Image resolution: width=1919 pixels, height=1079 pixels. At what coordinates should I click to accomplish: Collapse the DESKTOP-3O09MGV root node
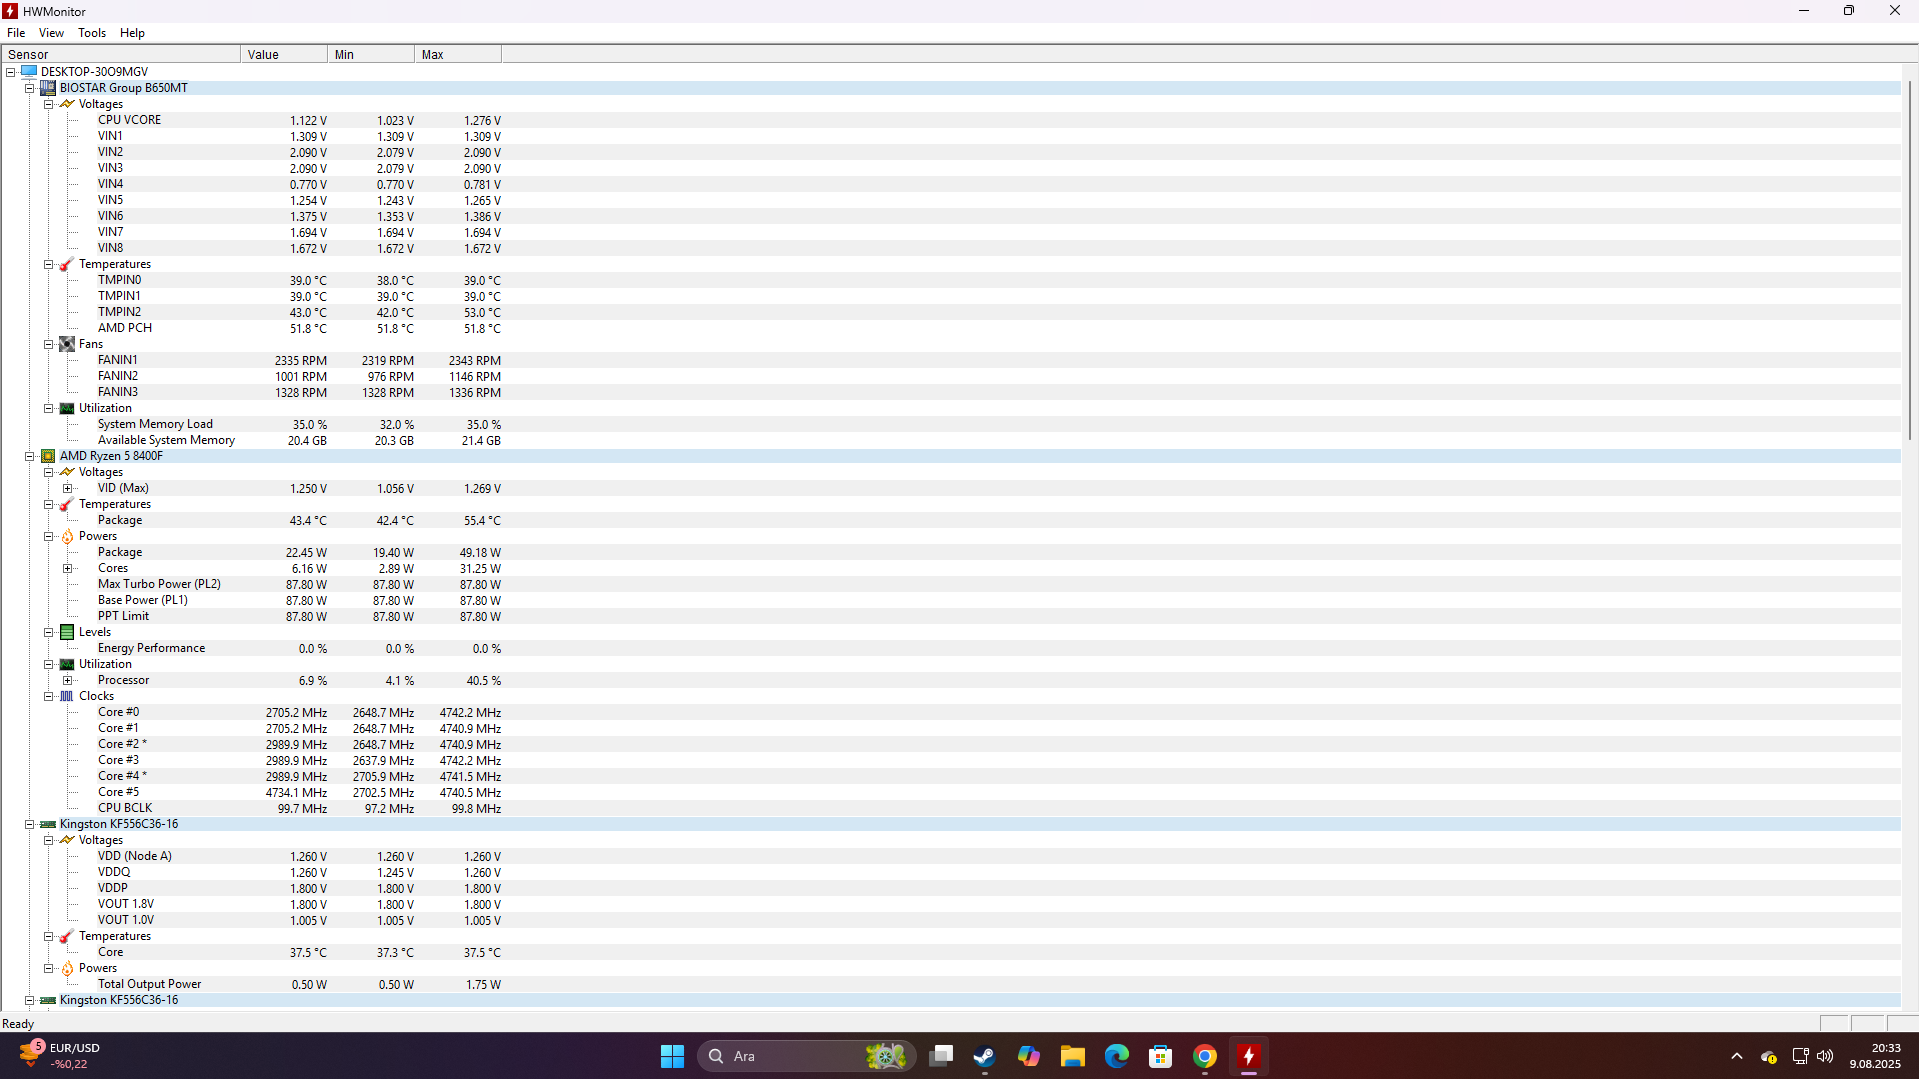coord(11,72)
